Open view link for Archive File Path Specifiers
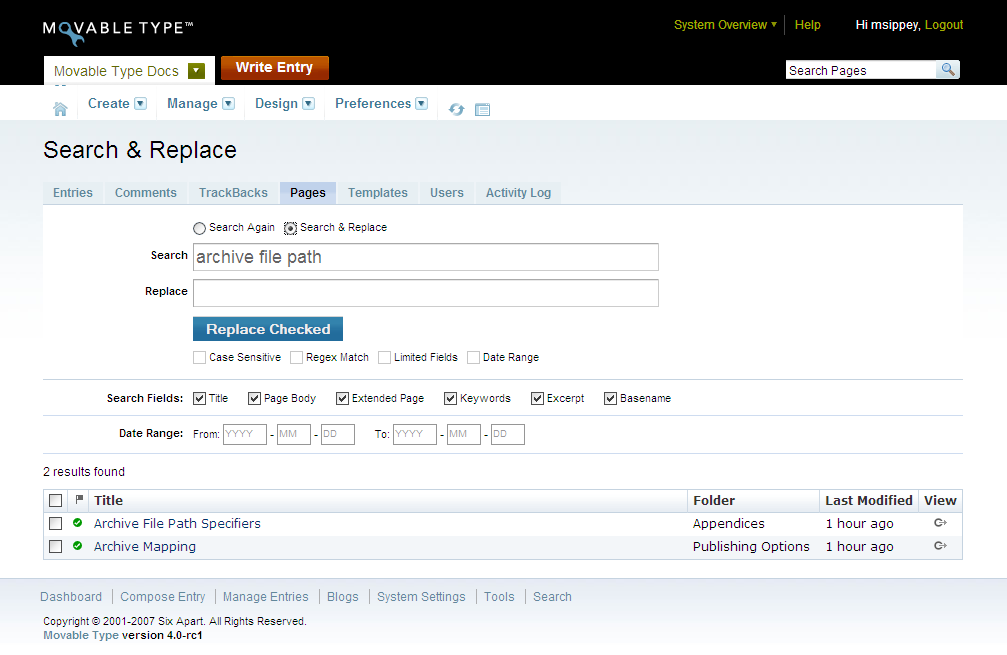Image resolution: width=1007 pixels, height=655 pixels. (x=939, y=523)
